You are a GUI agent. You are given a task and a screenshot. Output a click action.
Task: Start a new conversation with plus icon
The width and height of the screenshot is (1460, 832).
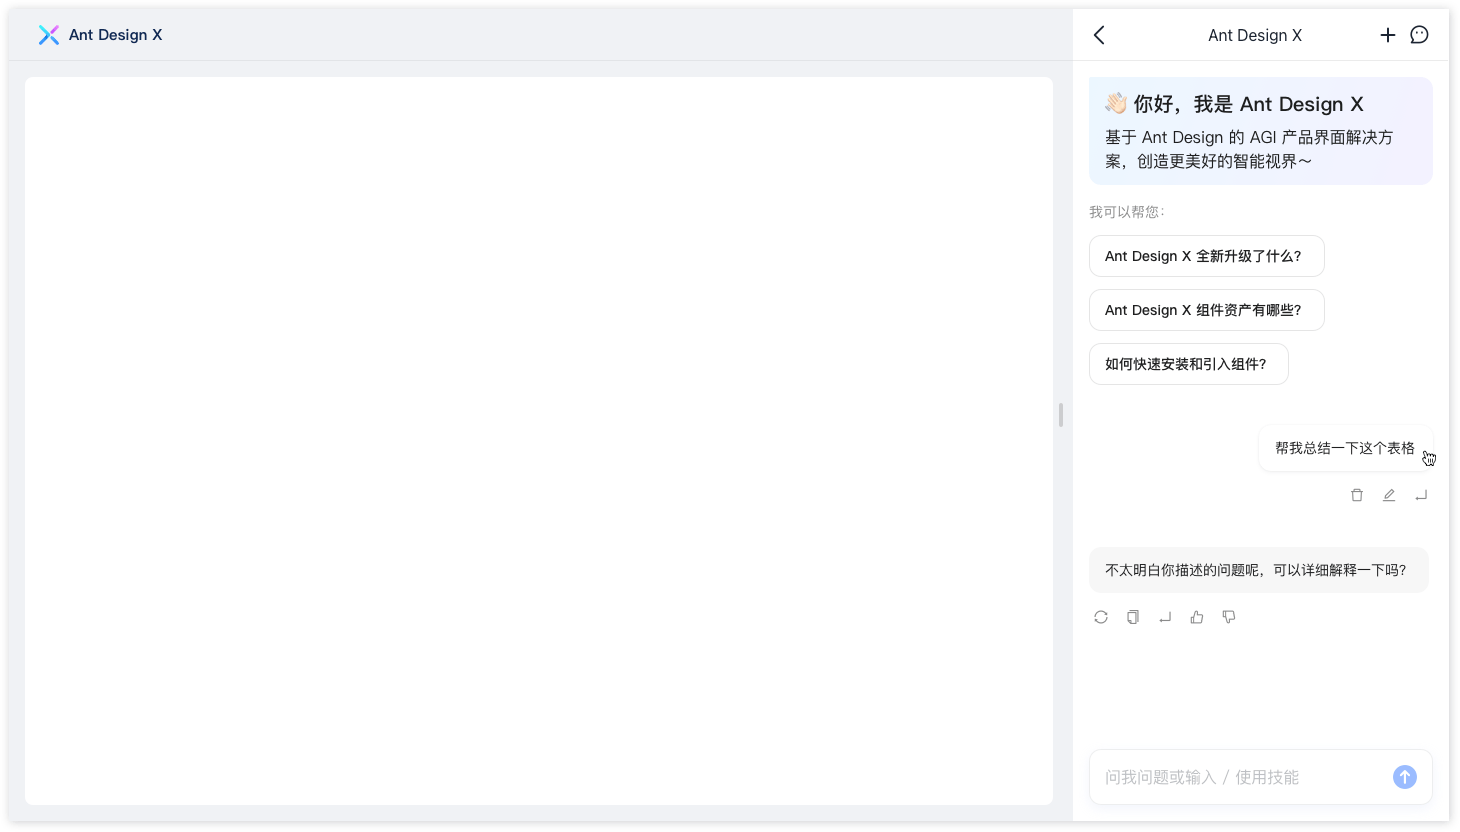tap(1388, 35)
